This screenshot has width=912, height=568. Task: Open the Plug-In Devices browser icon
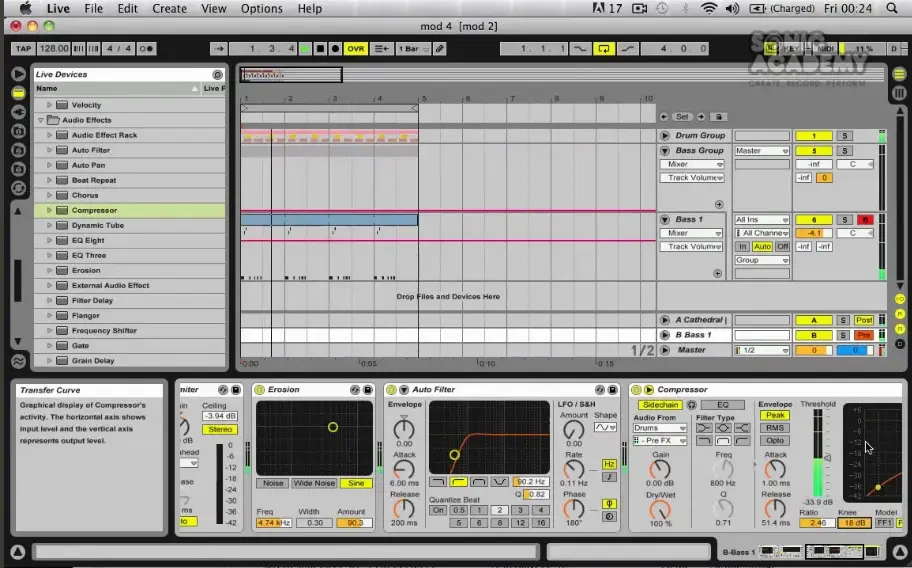(18, 112)
